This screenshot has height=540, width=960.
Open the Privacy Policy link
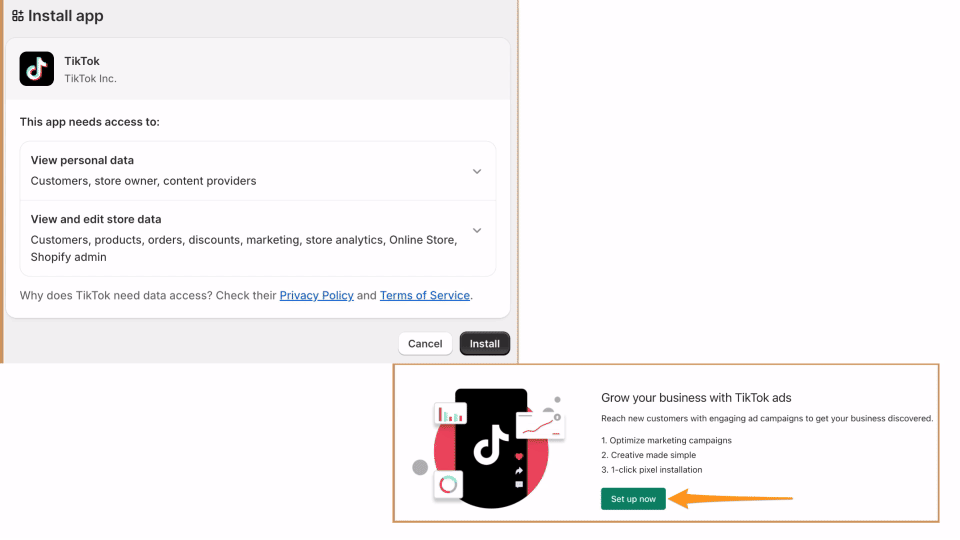coord(316,296)
